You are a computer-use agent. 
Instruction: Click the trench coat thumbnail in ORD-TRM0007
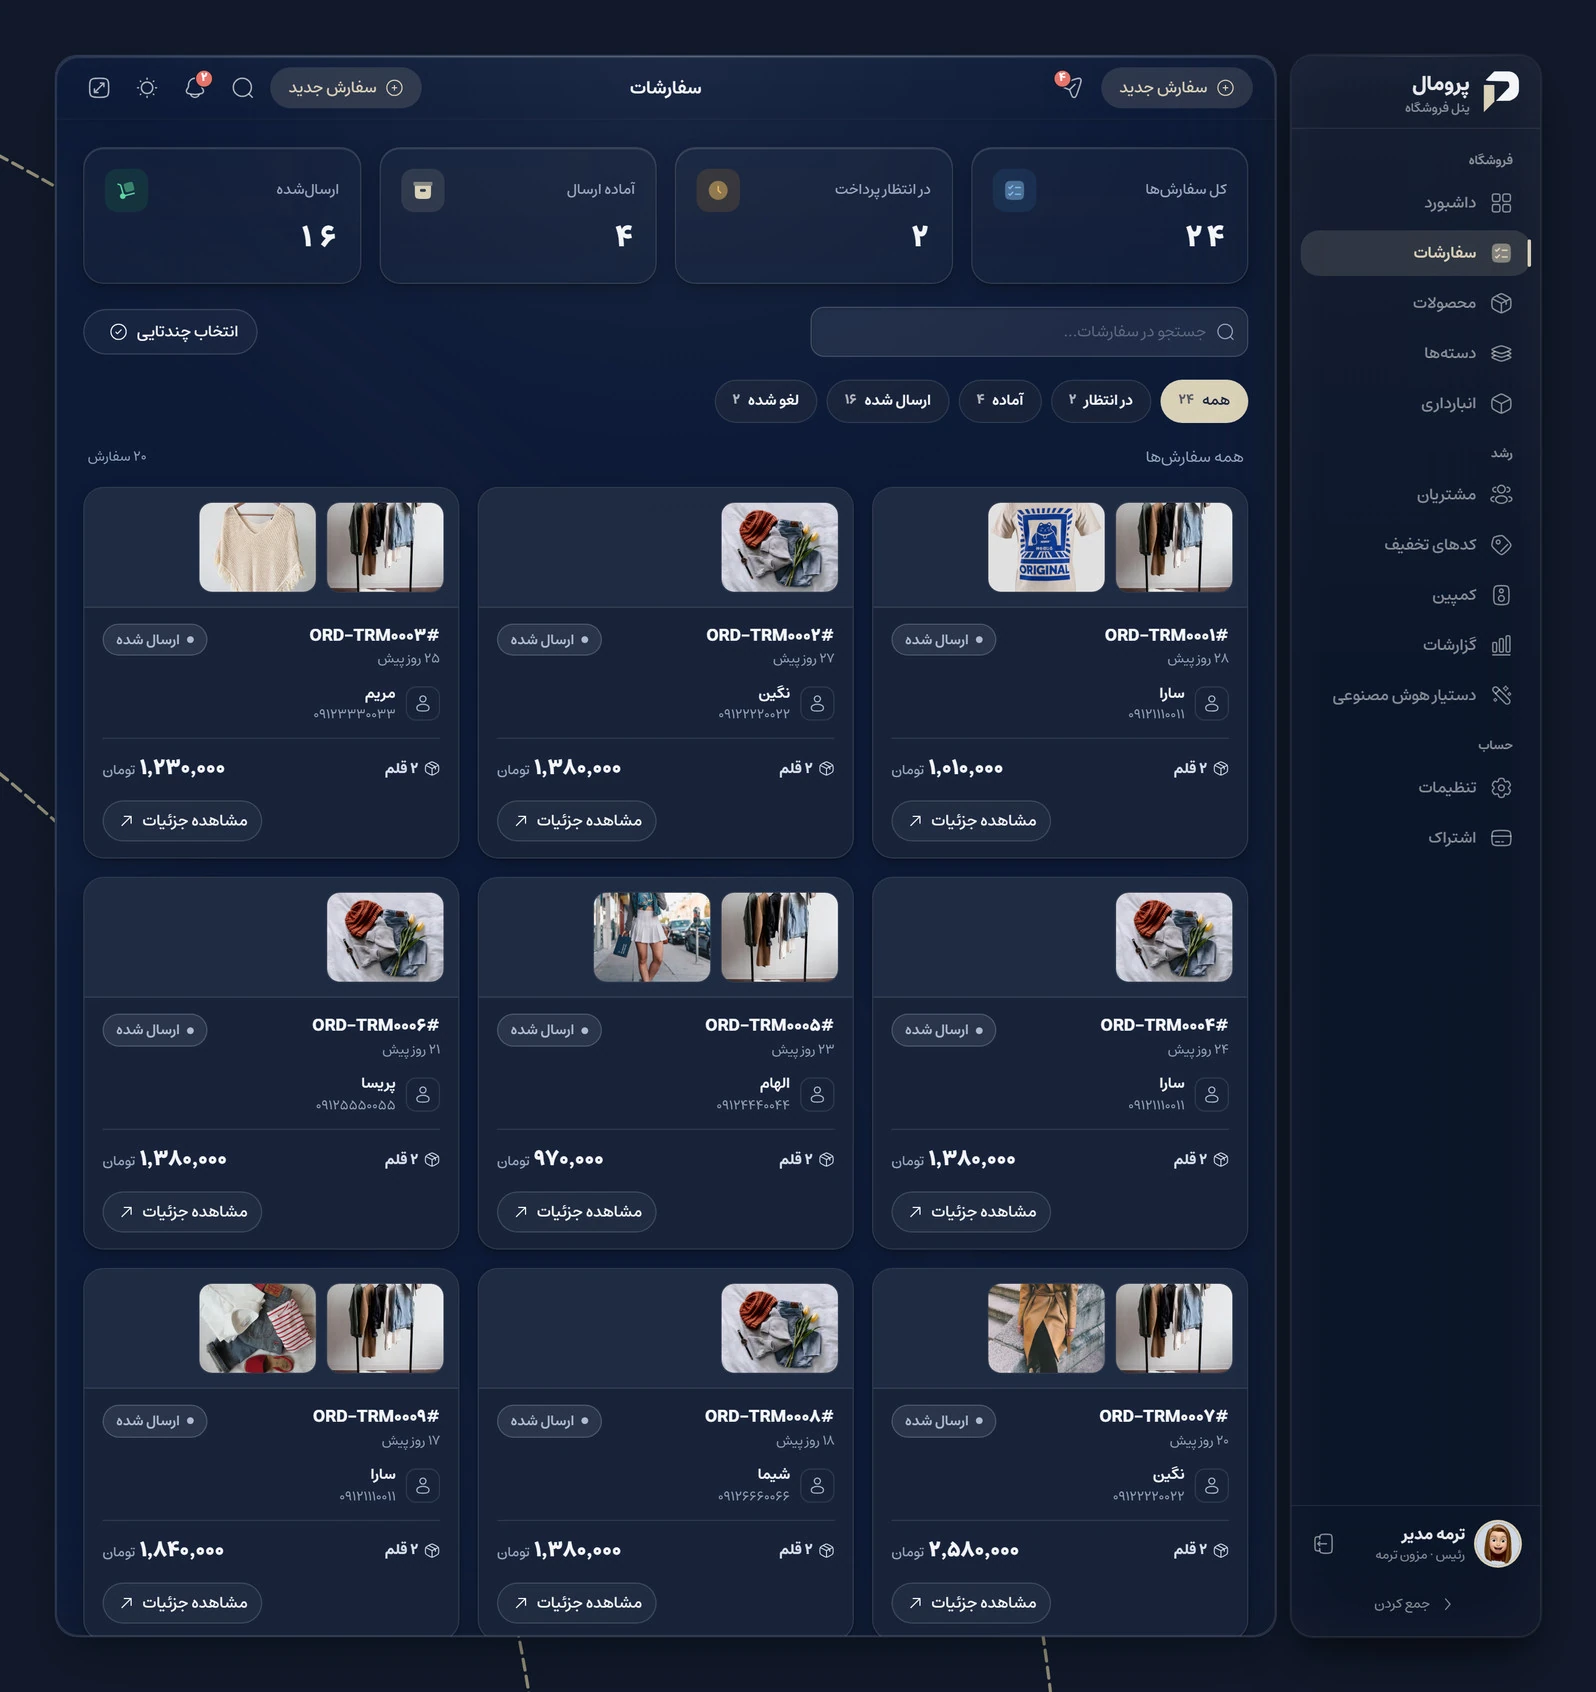click(x=1046, y=1328)
